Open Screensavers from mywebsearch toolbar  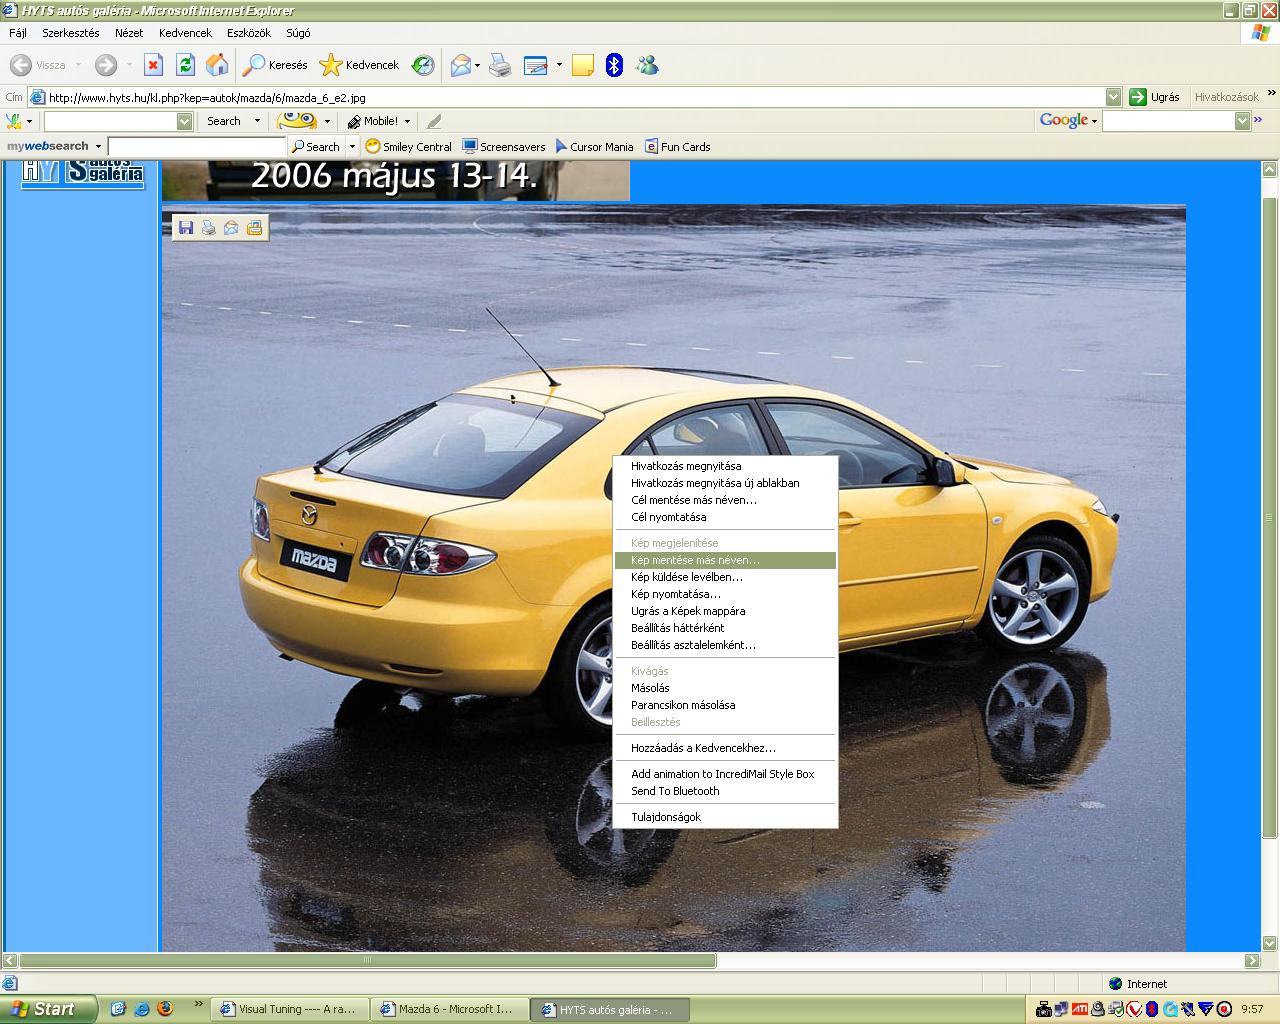[503, 146]
